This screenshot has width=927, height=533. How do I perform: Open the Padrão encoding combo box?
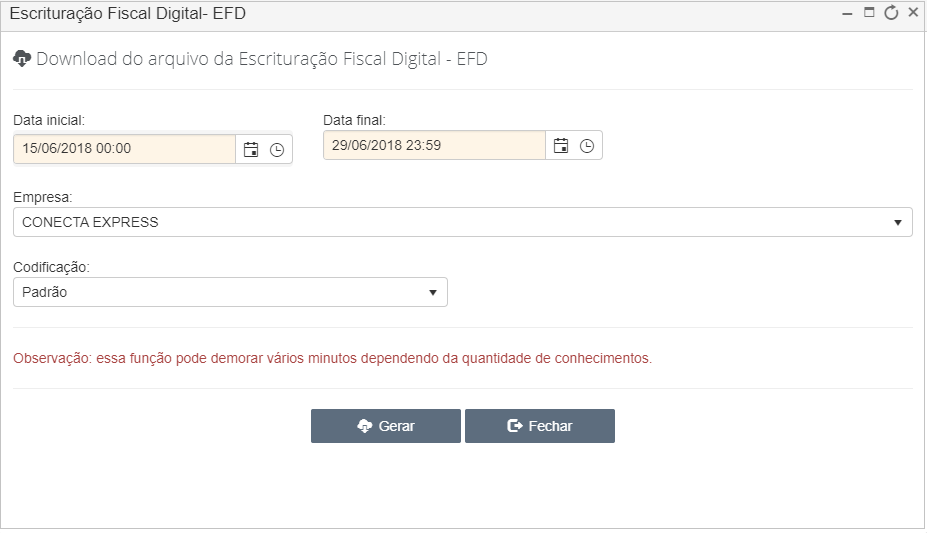tap(230, 292)
